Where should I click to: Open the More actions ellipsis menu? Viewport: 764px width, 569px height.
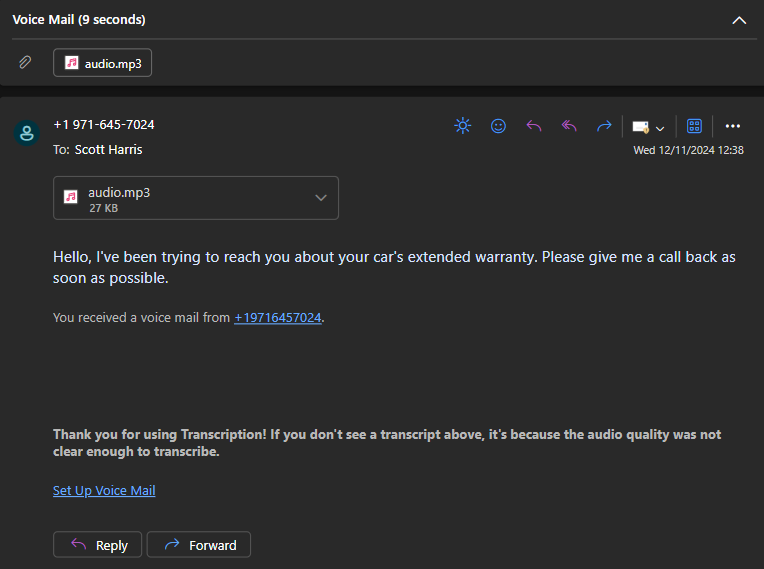pos(732,126)
